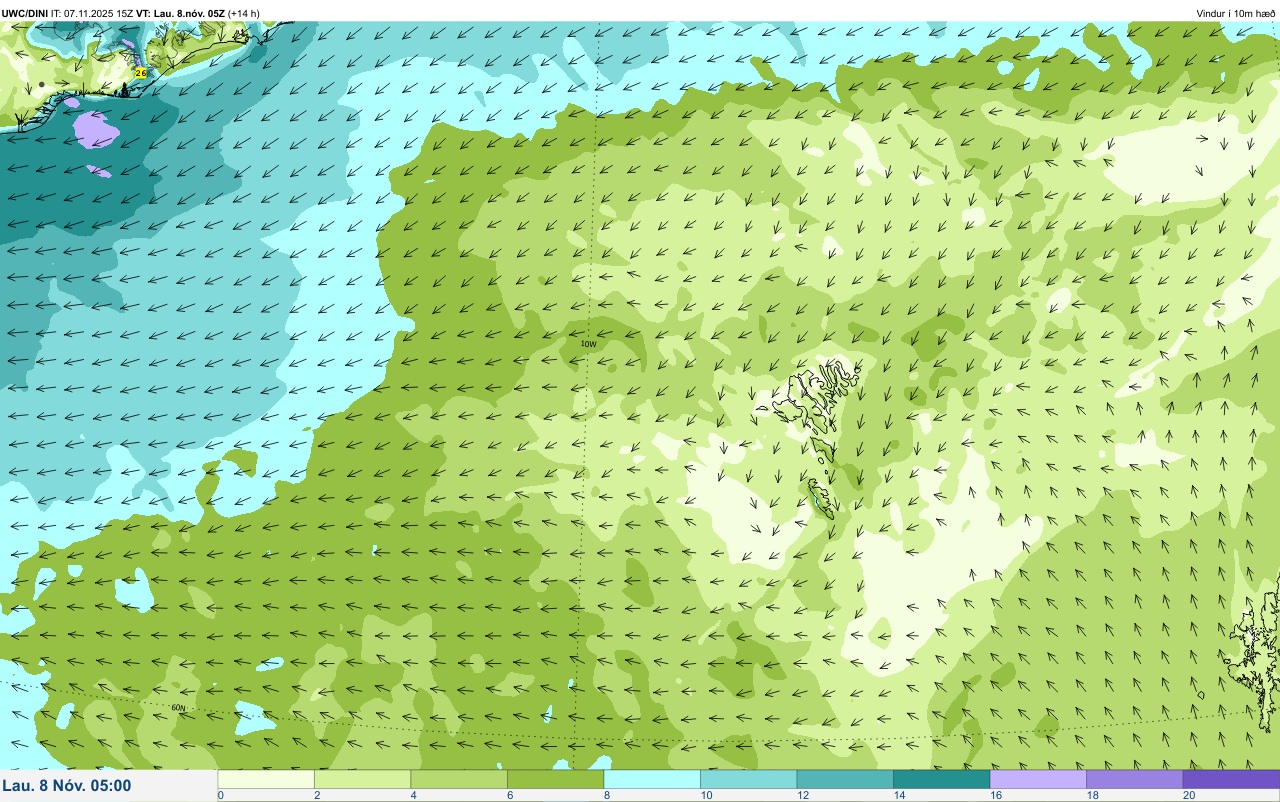Click the legend value '8'
The image size is (1280, 802).
(x=605, y=795)
